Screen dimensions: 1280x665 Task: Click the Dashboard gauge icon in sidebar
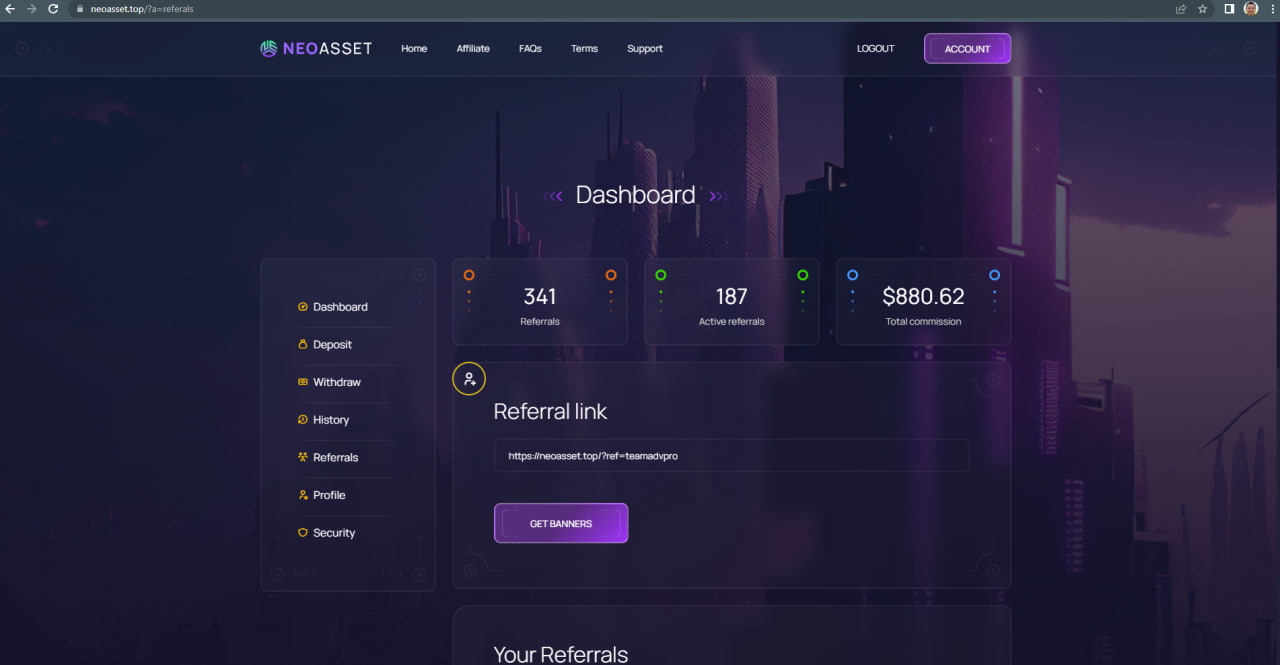click(303, 307)
